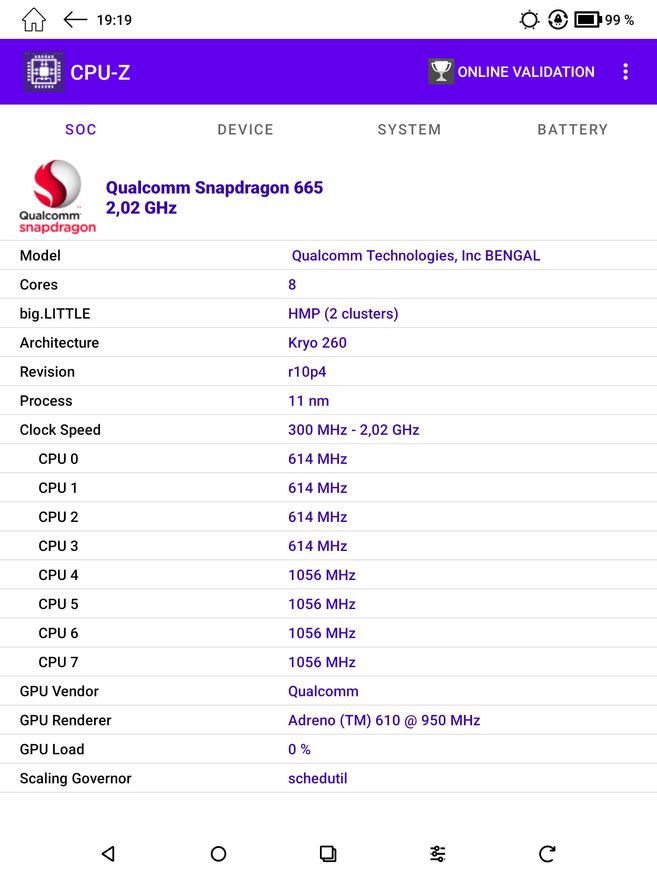The height and width of the screenshot is (877, 657).
Task: Tap the Scaling Governor row
Action: click(328, 778)
